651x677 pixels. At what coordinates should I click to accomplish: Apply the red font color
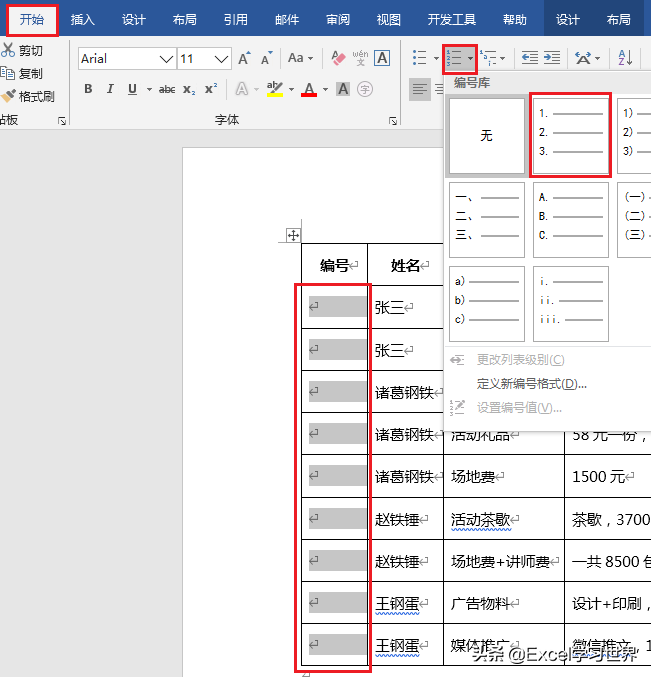point(309,89)
